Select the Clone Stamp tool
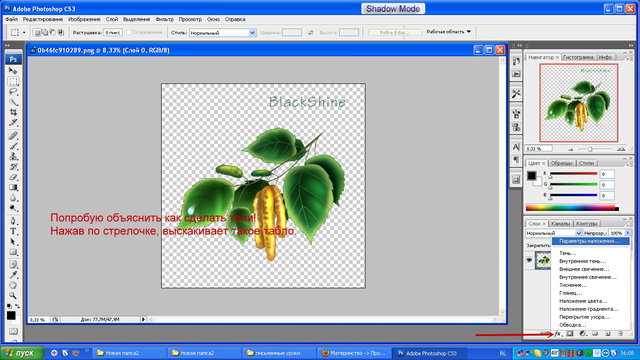The height and width of the screenshot is (360, 640). [13, 156]
